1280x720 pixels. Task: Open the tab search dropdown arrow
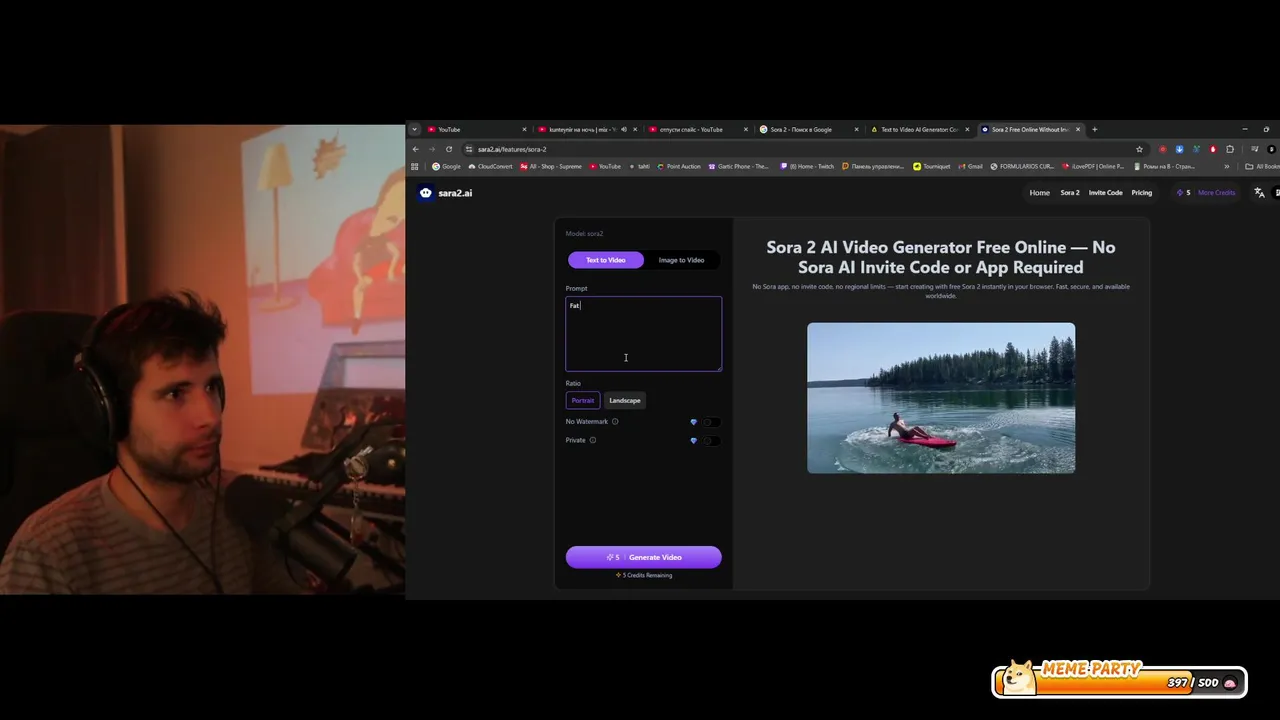[414, 129]
